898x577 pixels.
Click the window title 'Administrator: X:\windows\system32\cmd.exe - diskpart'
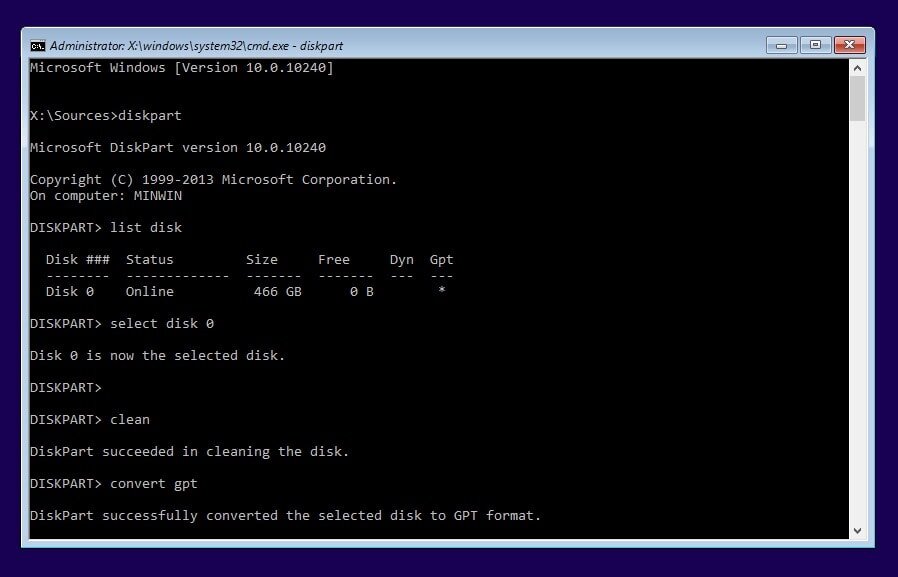click(x=196, y=46)
